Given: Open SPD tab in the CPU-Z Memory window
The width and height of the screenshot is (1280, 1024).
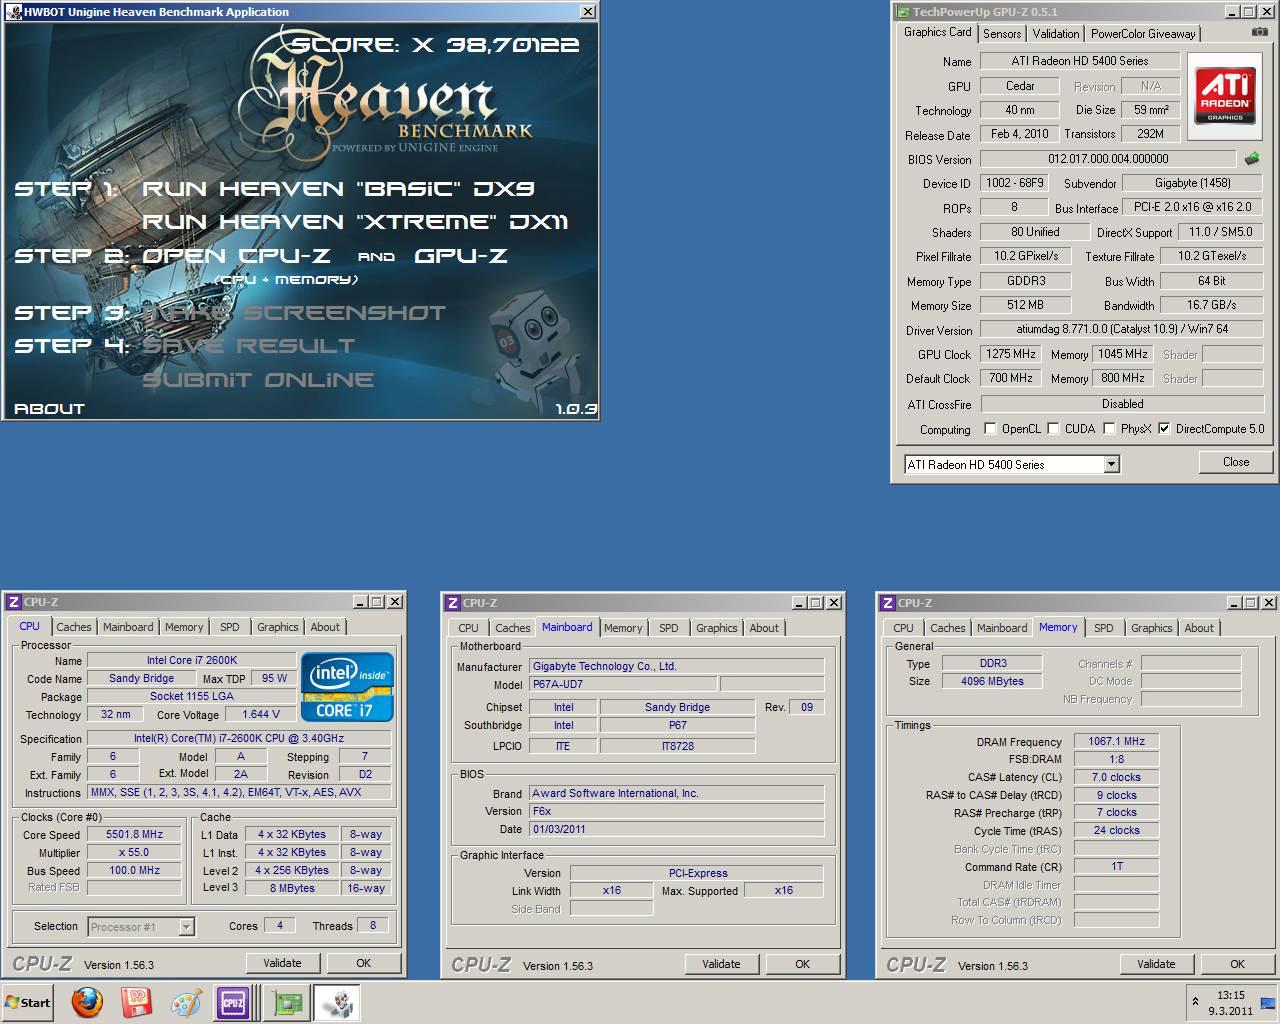Looking at the screenshot, I should 1104,628.
